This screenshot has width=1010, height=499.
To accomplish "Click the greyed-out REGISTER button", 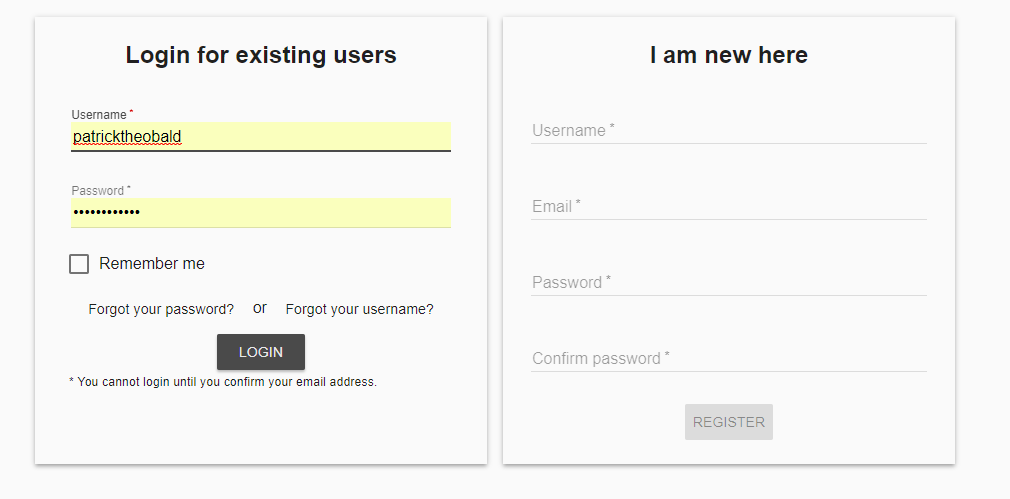I will tap(729, 422).
